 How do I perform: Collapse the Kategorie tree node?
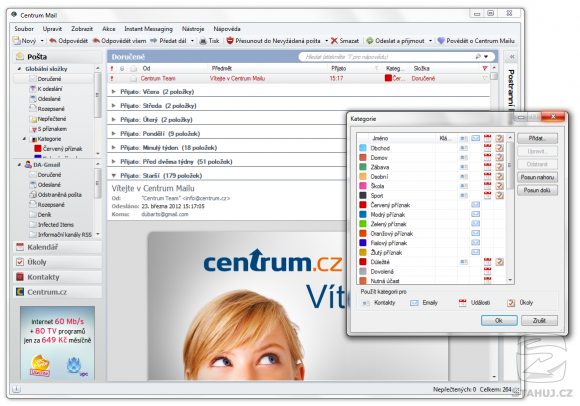[24, 139]
